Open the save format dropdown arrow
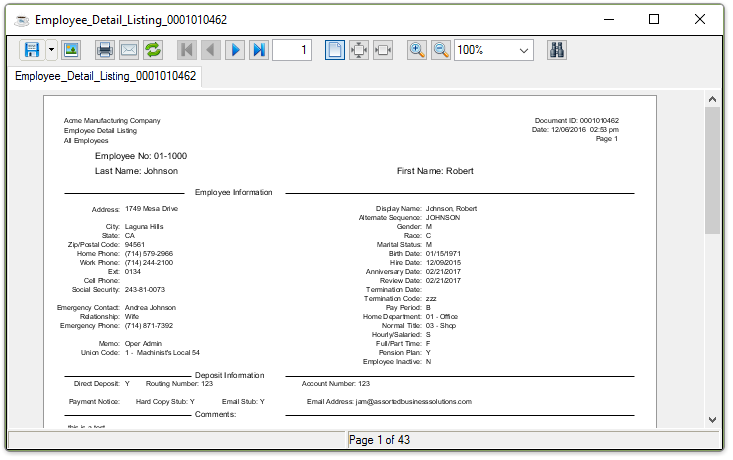 tap(51, 50)
